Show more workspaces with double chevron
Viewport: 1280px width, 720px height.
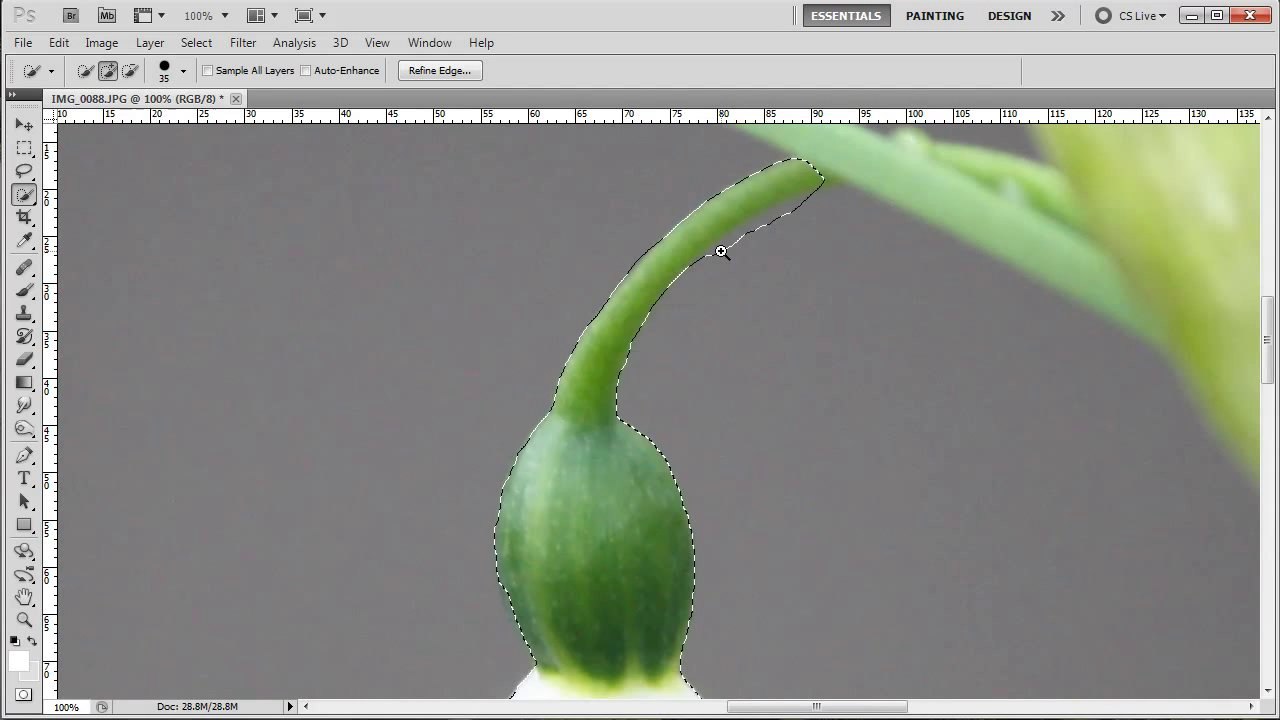pyautogui.click(x=1058, y=16)
